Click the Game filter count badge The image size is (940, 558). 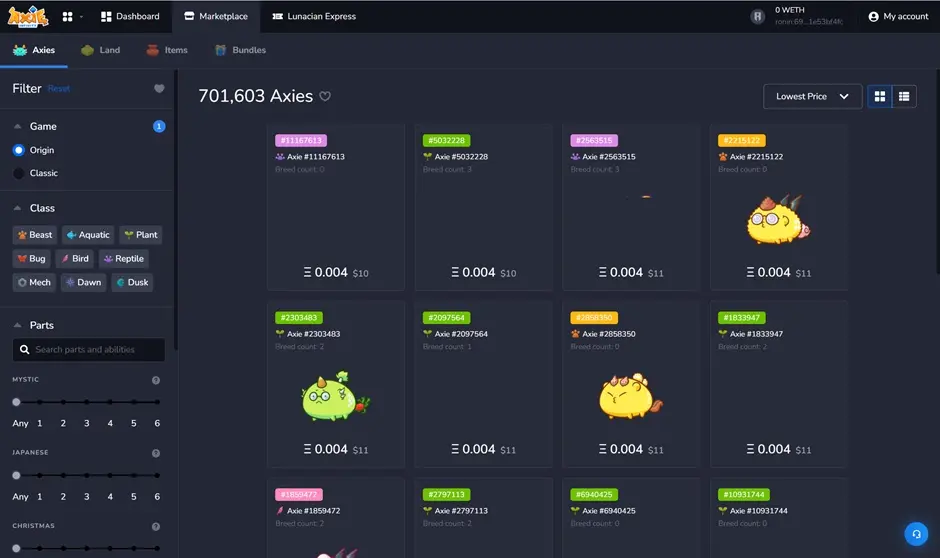[159, 126]
